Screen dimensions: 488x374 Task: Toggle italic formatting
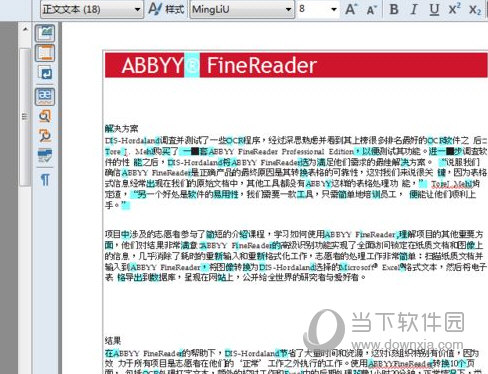pos(414,9)
